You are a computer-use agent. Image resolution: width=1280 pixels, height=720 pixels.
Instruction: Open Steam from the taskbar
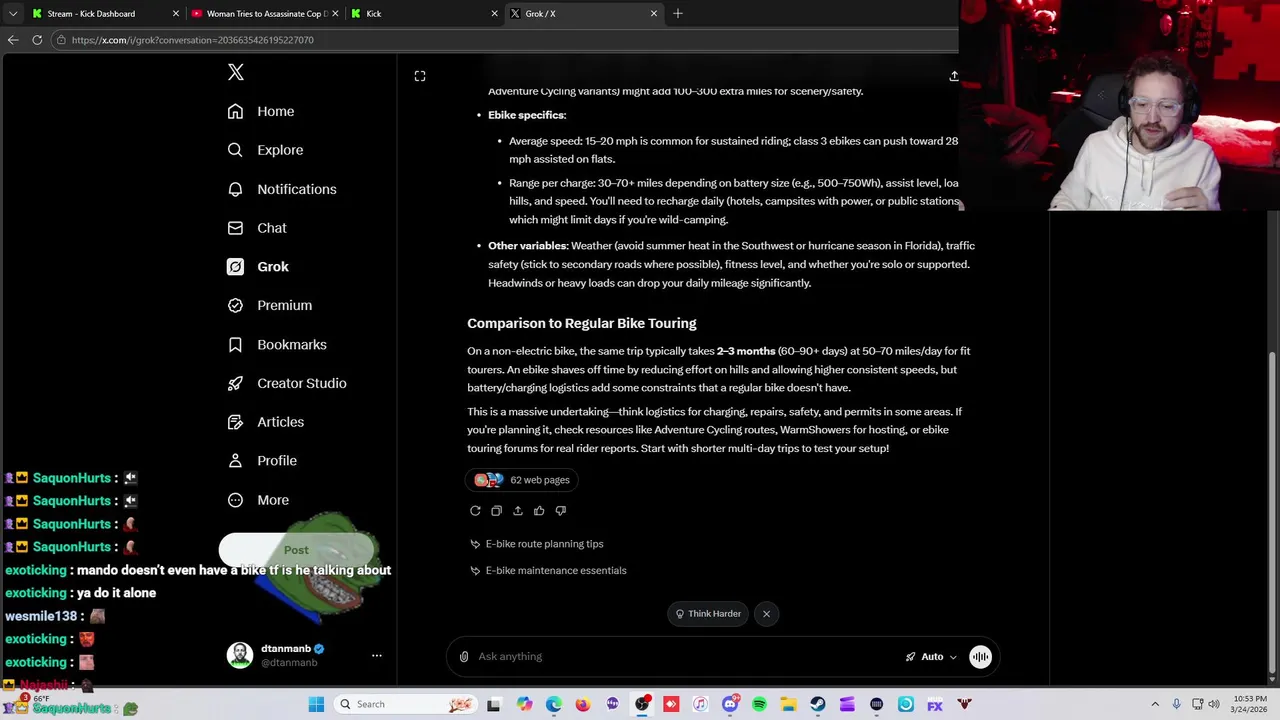pos(818,704)
